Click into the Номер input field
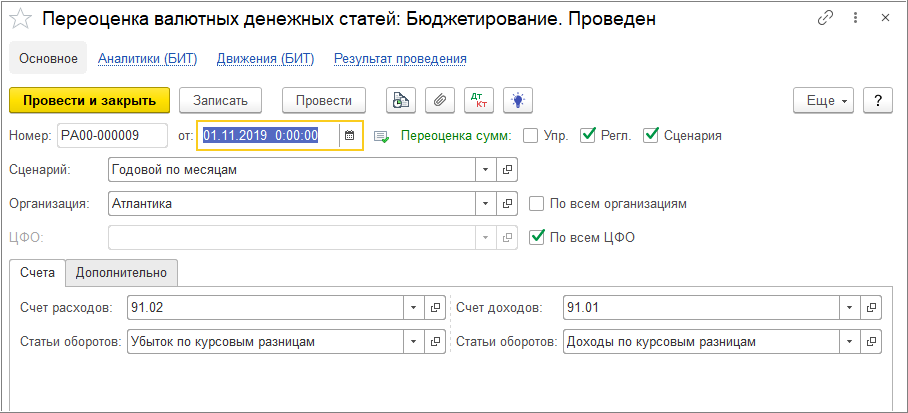This screenshot has height=413, width=908. tap(111, 136)
